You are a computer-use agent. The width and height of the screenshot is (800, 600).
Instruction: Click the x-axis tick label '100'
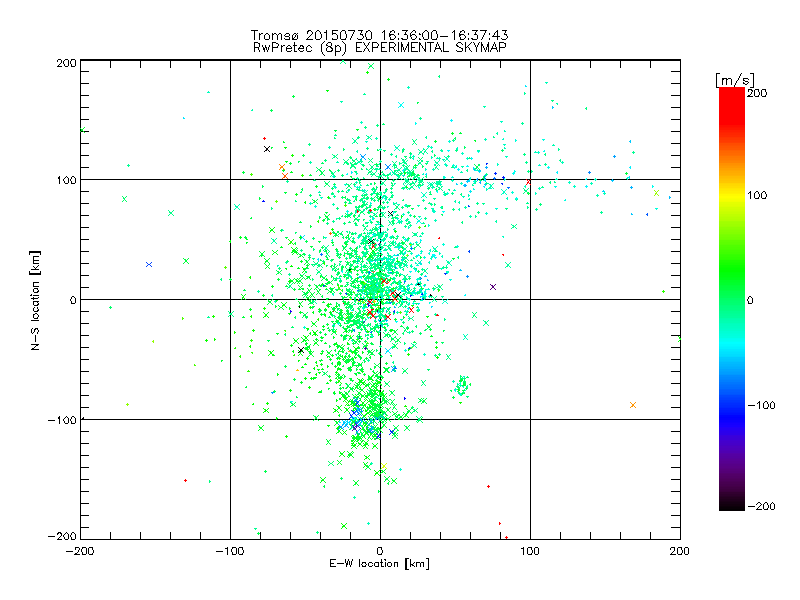(x=530, y=551)
